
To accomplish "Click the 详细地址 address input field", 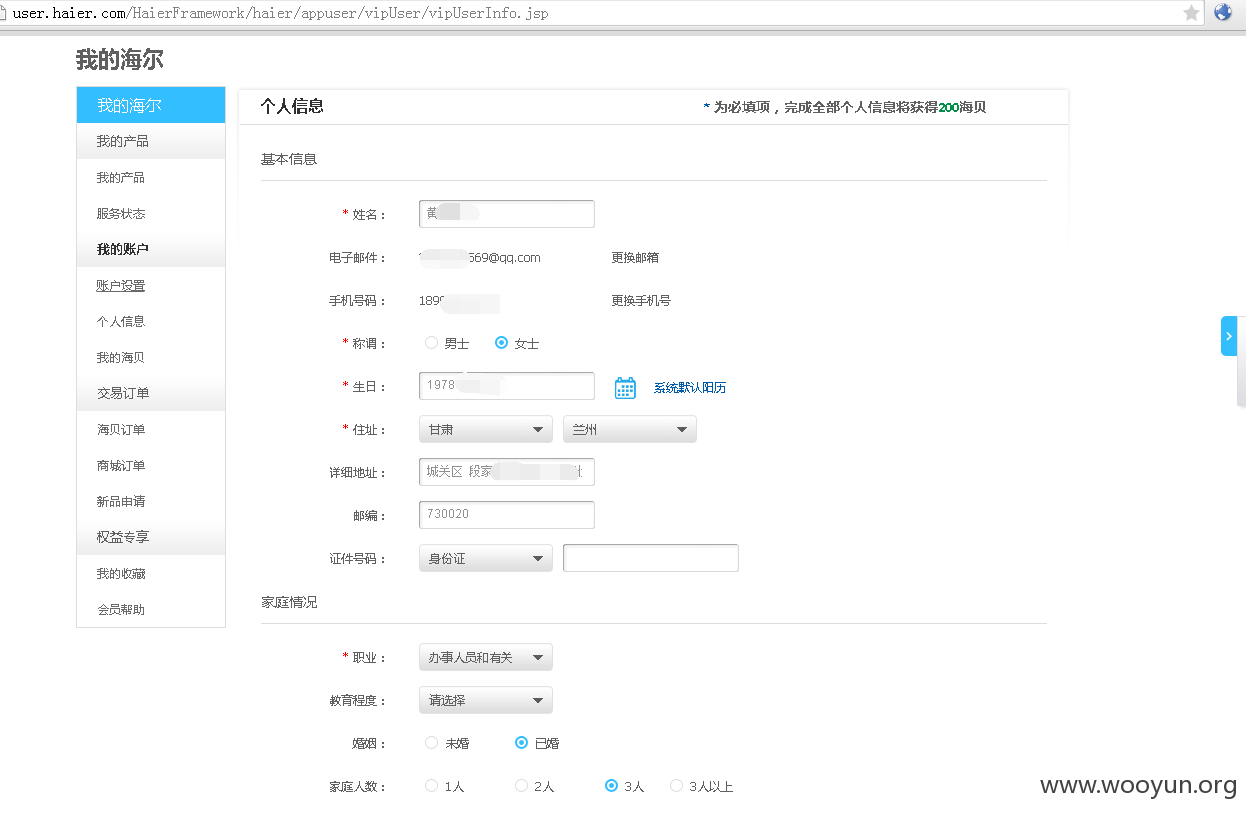I will click(507, 471).
